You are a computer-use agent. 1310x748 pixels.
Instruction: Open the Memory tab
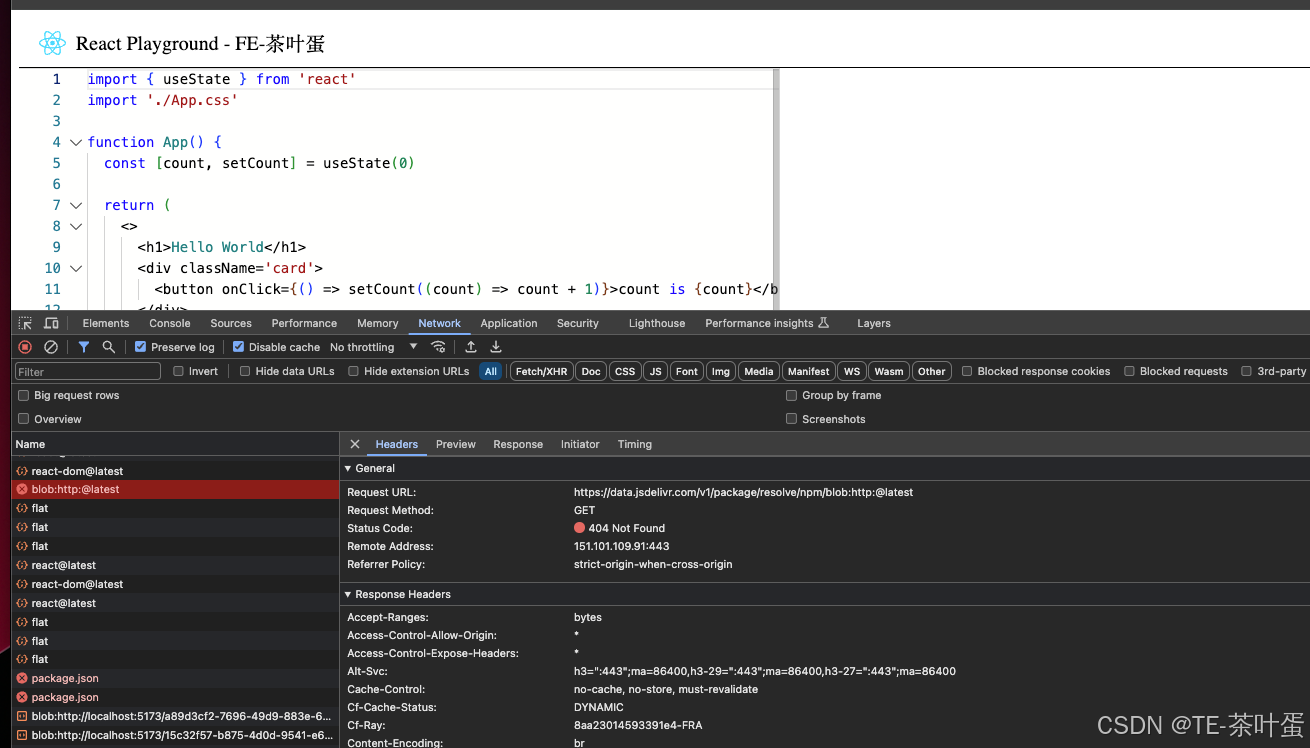point(378,323)
